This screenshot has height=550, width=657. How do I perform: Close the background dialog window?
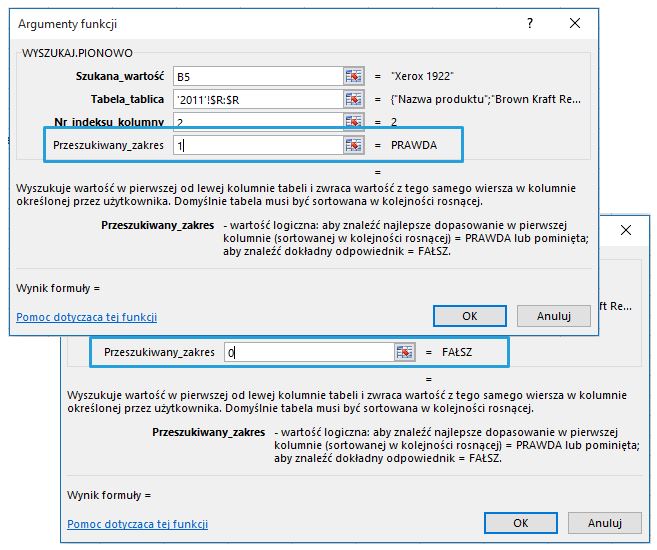pyautogui.click(x=626, y=231)
